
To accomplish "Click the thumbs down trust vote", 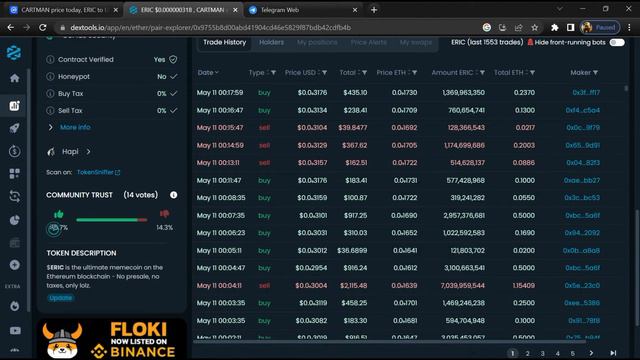I will [164, 213].
